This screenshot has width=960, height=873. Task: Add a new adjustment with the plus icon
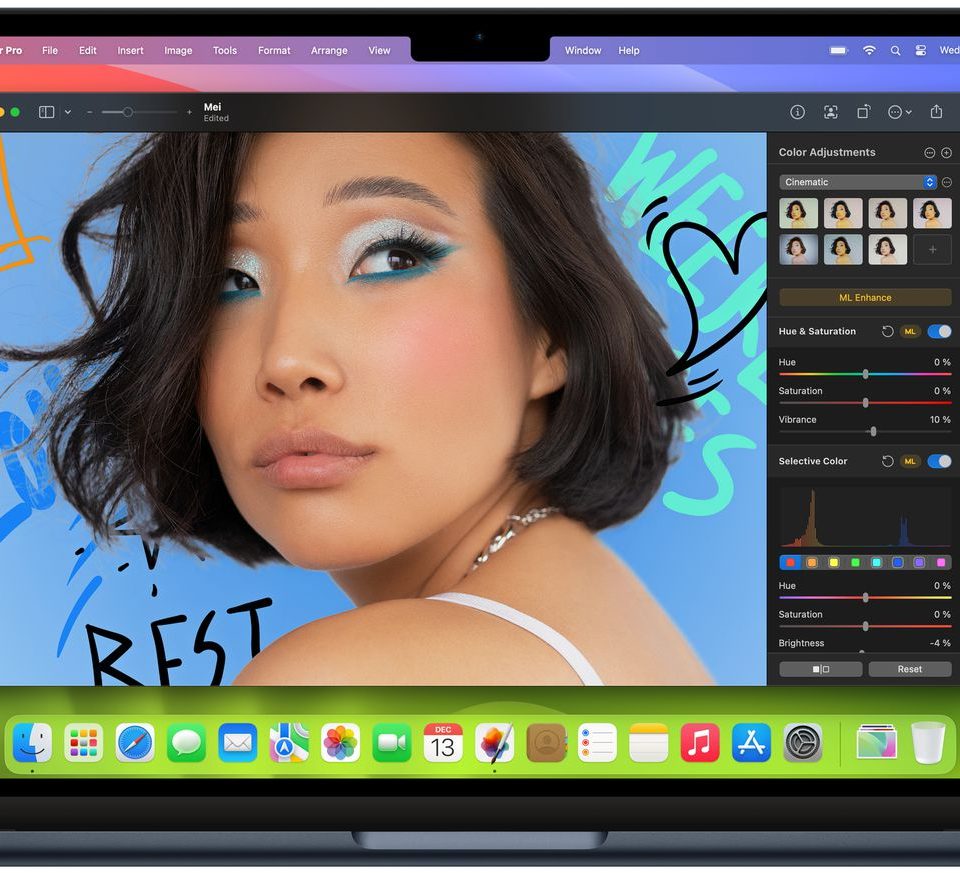pos(946,153)
